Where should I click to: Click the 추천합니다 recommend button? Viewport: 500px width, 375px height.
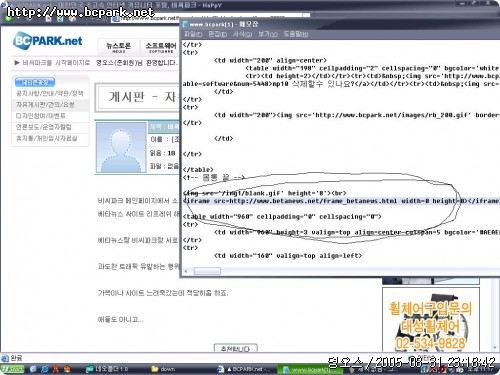click(x=235, y=348)
